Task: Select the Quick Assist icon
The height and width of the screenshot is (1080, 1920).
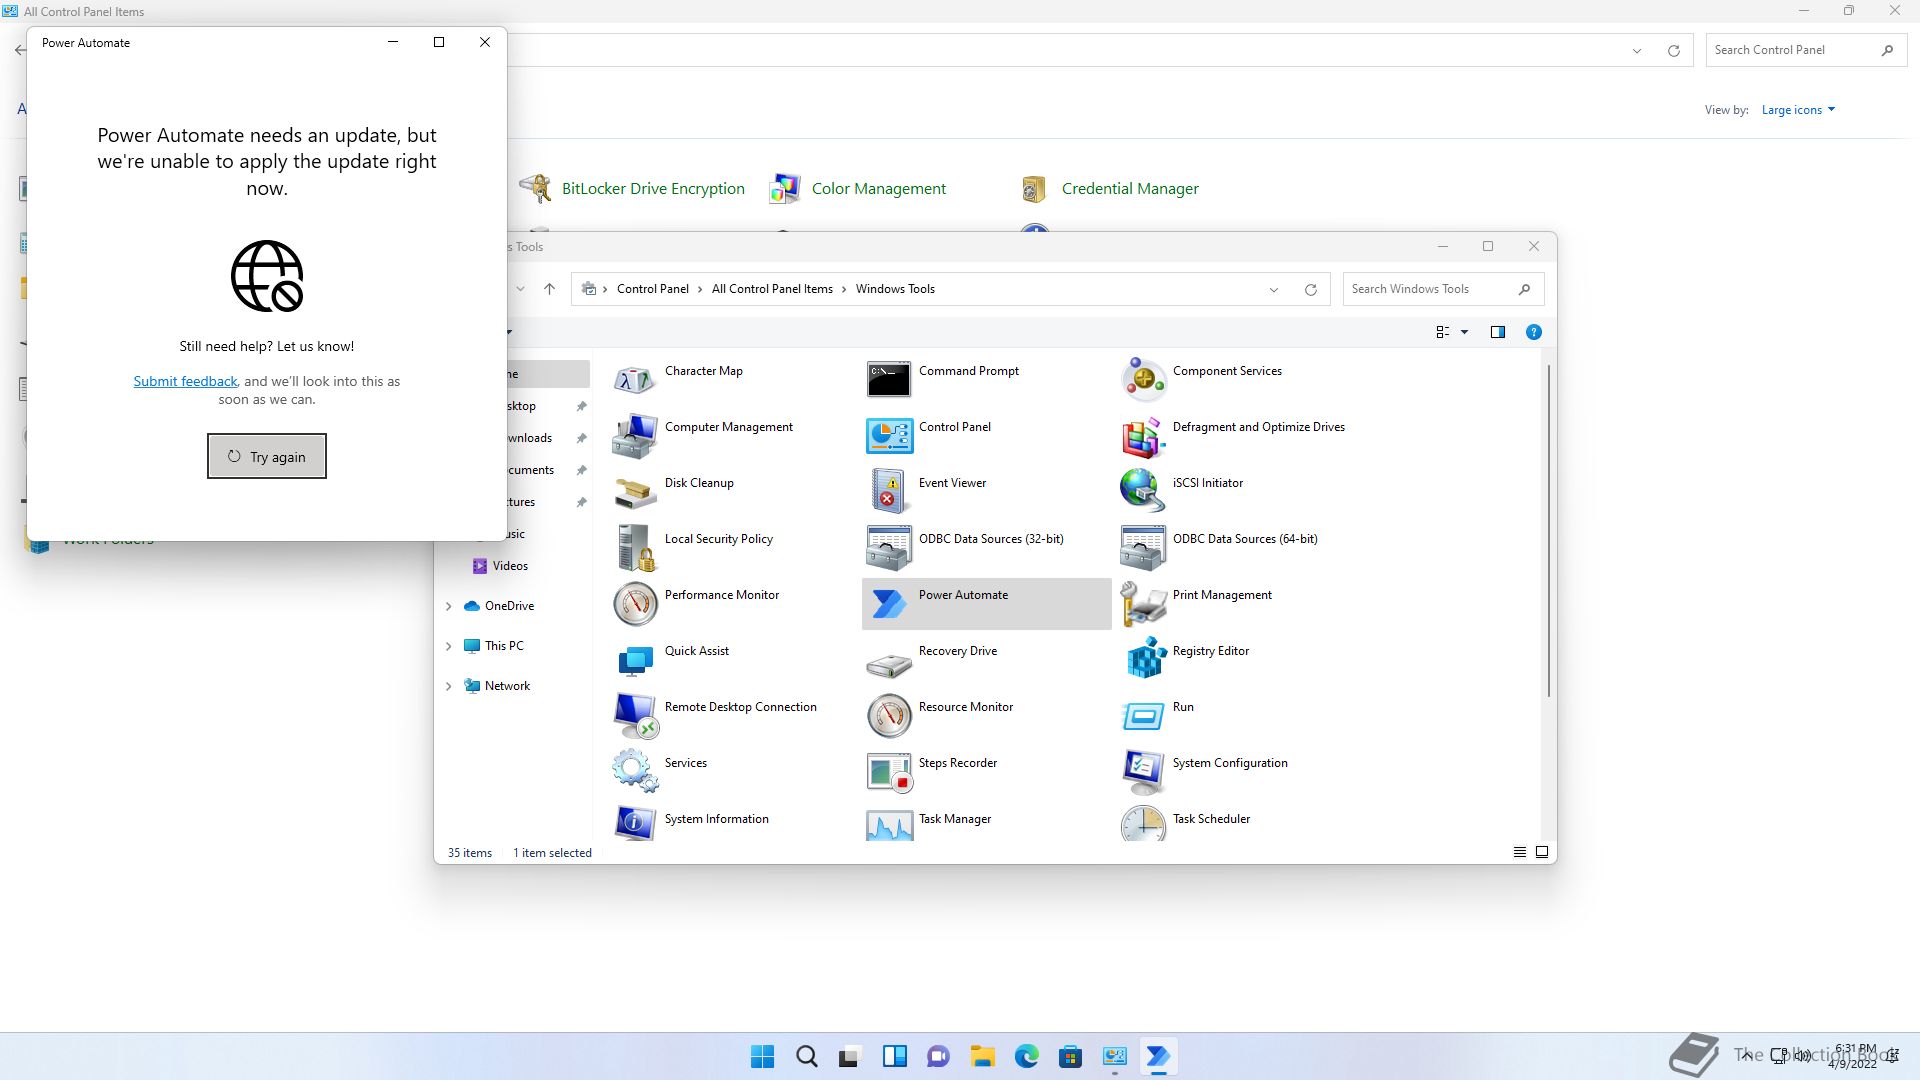Action: 635,659
